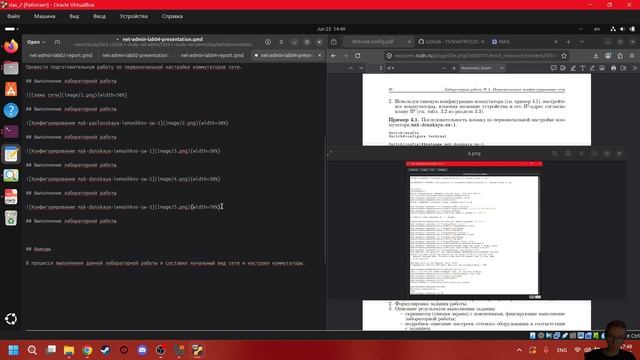Open File Explorer from Windows taskbar
This screenshot has width=640, height=360.
pyautogui.click(x=69, y=350)
